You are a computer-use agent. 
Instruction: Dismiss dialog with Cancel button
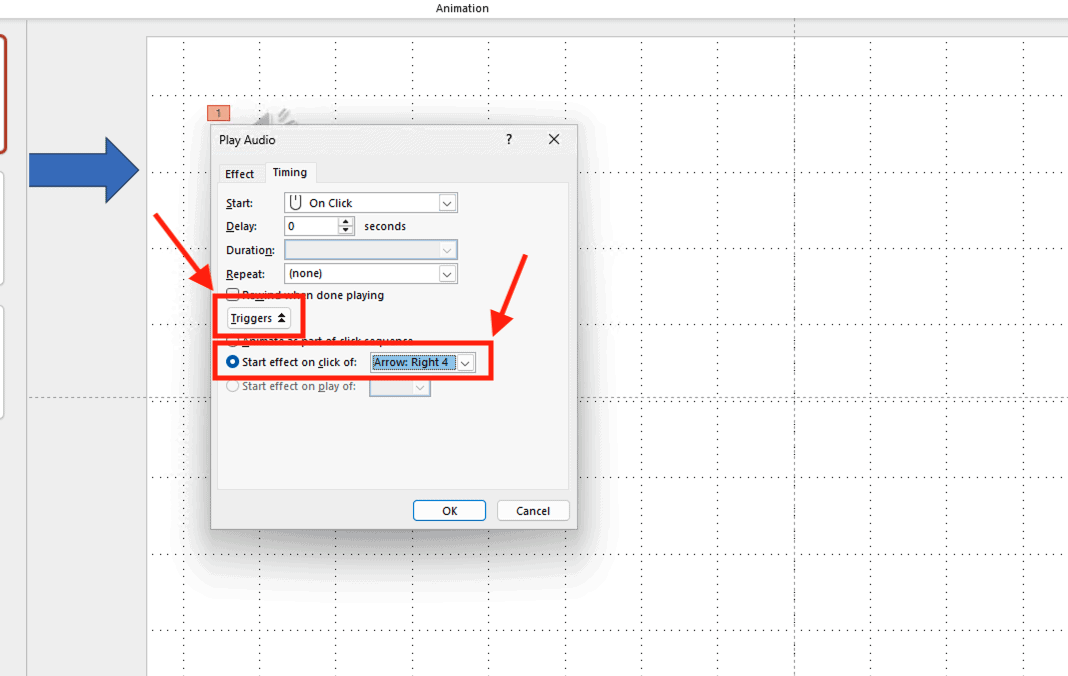pos(533,511)
